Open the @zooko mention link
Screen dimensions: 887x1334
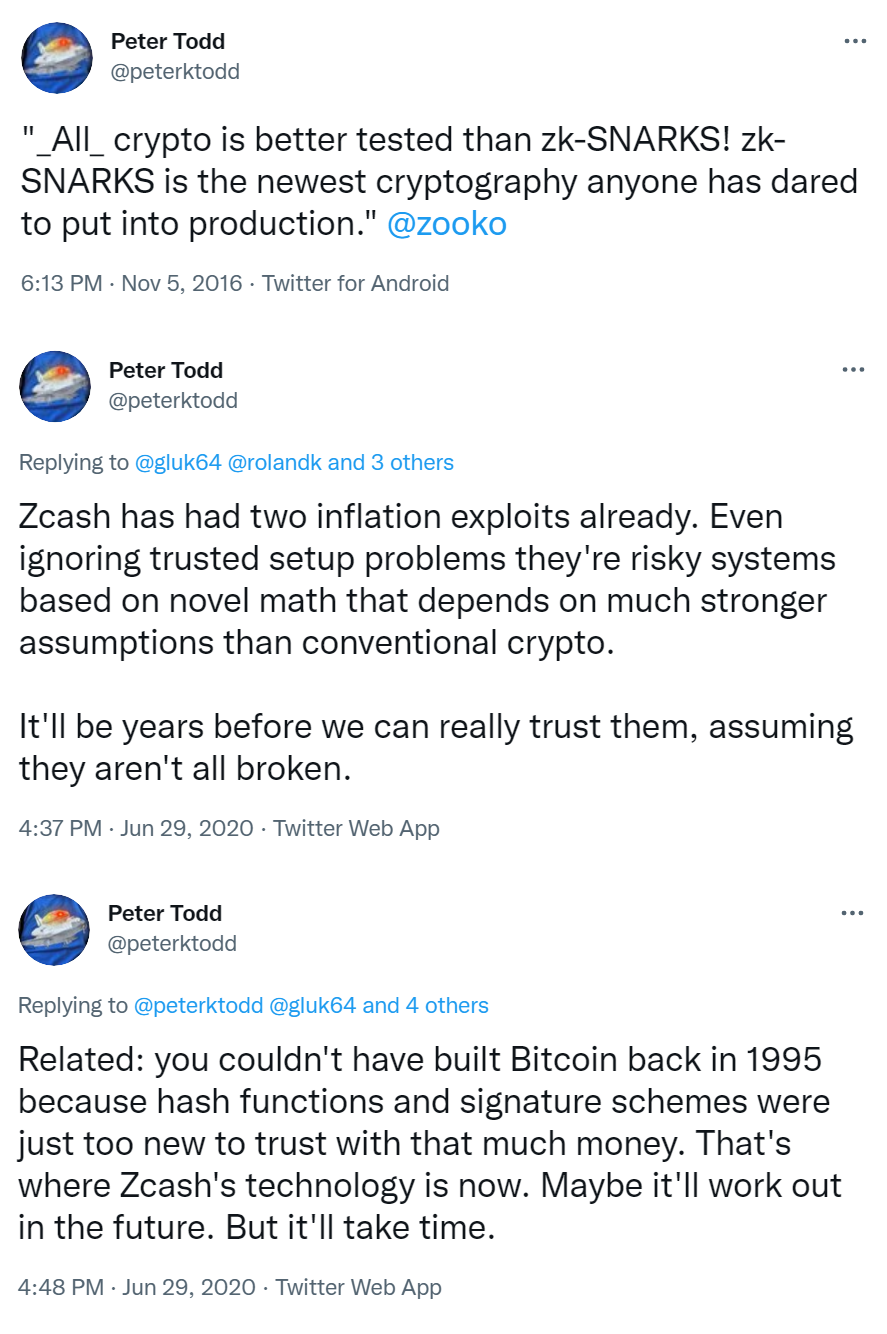(x=446, y=224)
